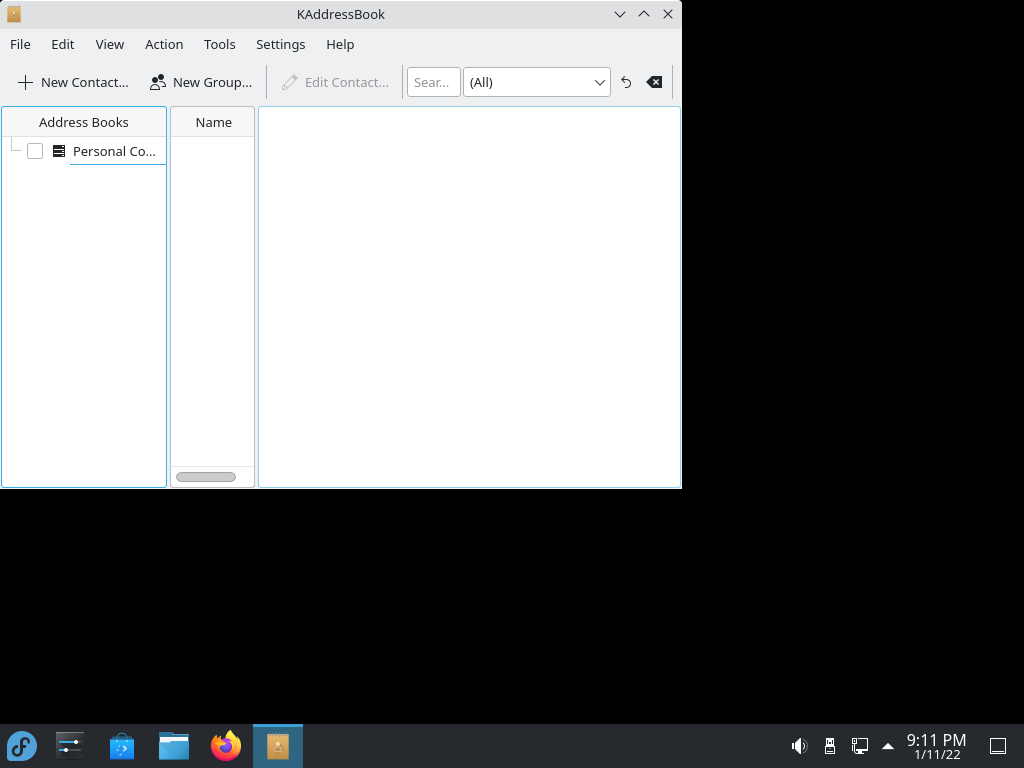The image size is (1024, 768).
Task: Open the View menu
Action: [110, 44]
